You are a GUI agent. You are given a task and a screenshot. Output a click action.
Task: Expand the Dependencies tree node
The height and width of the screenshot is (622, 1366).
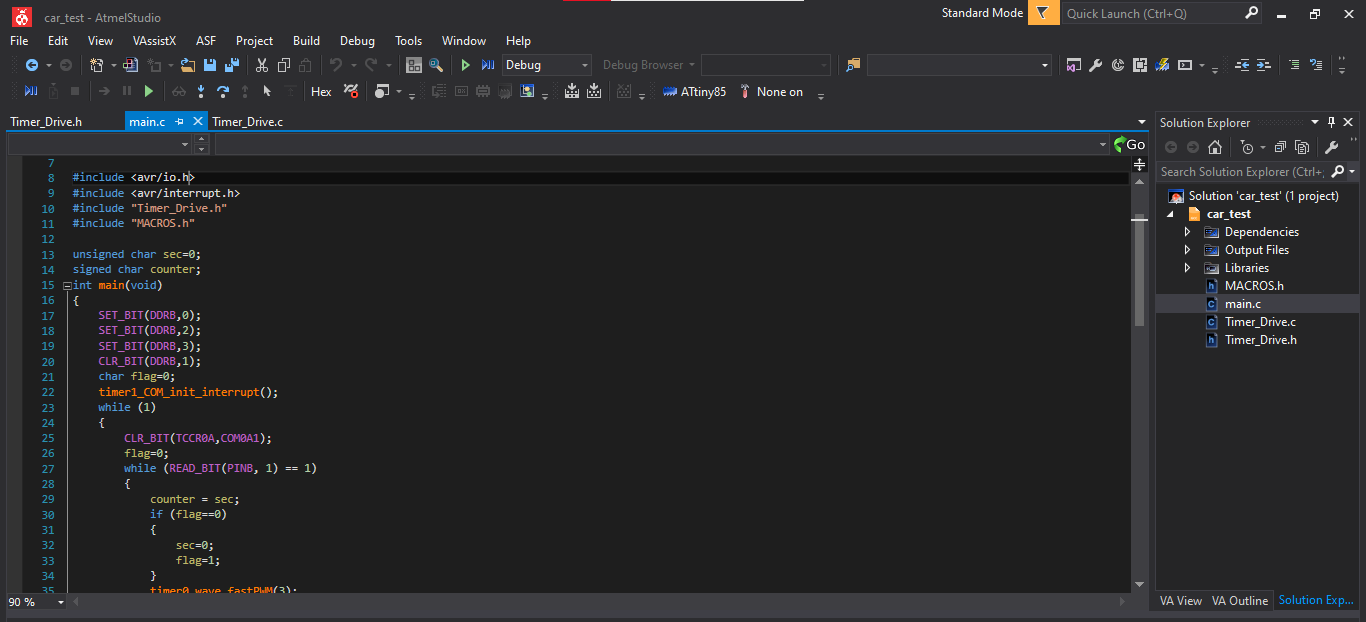coord(1187,232)
